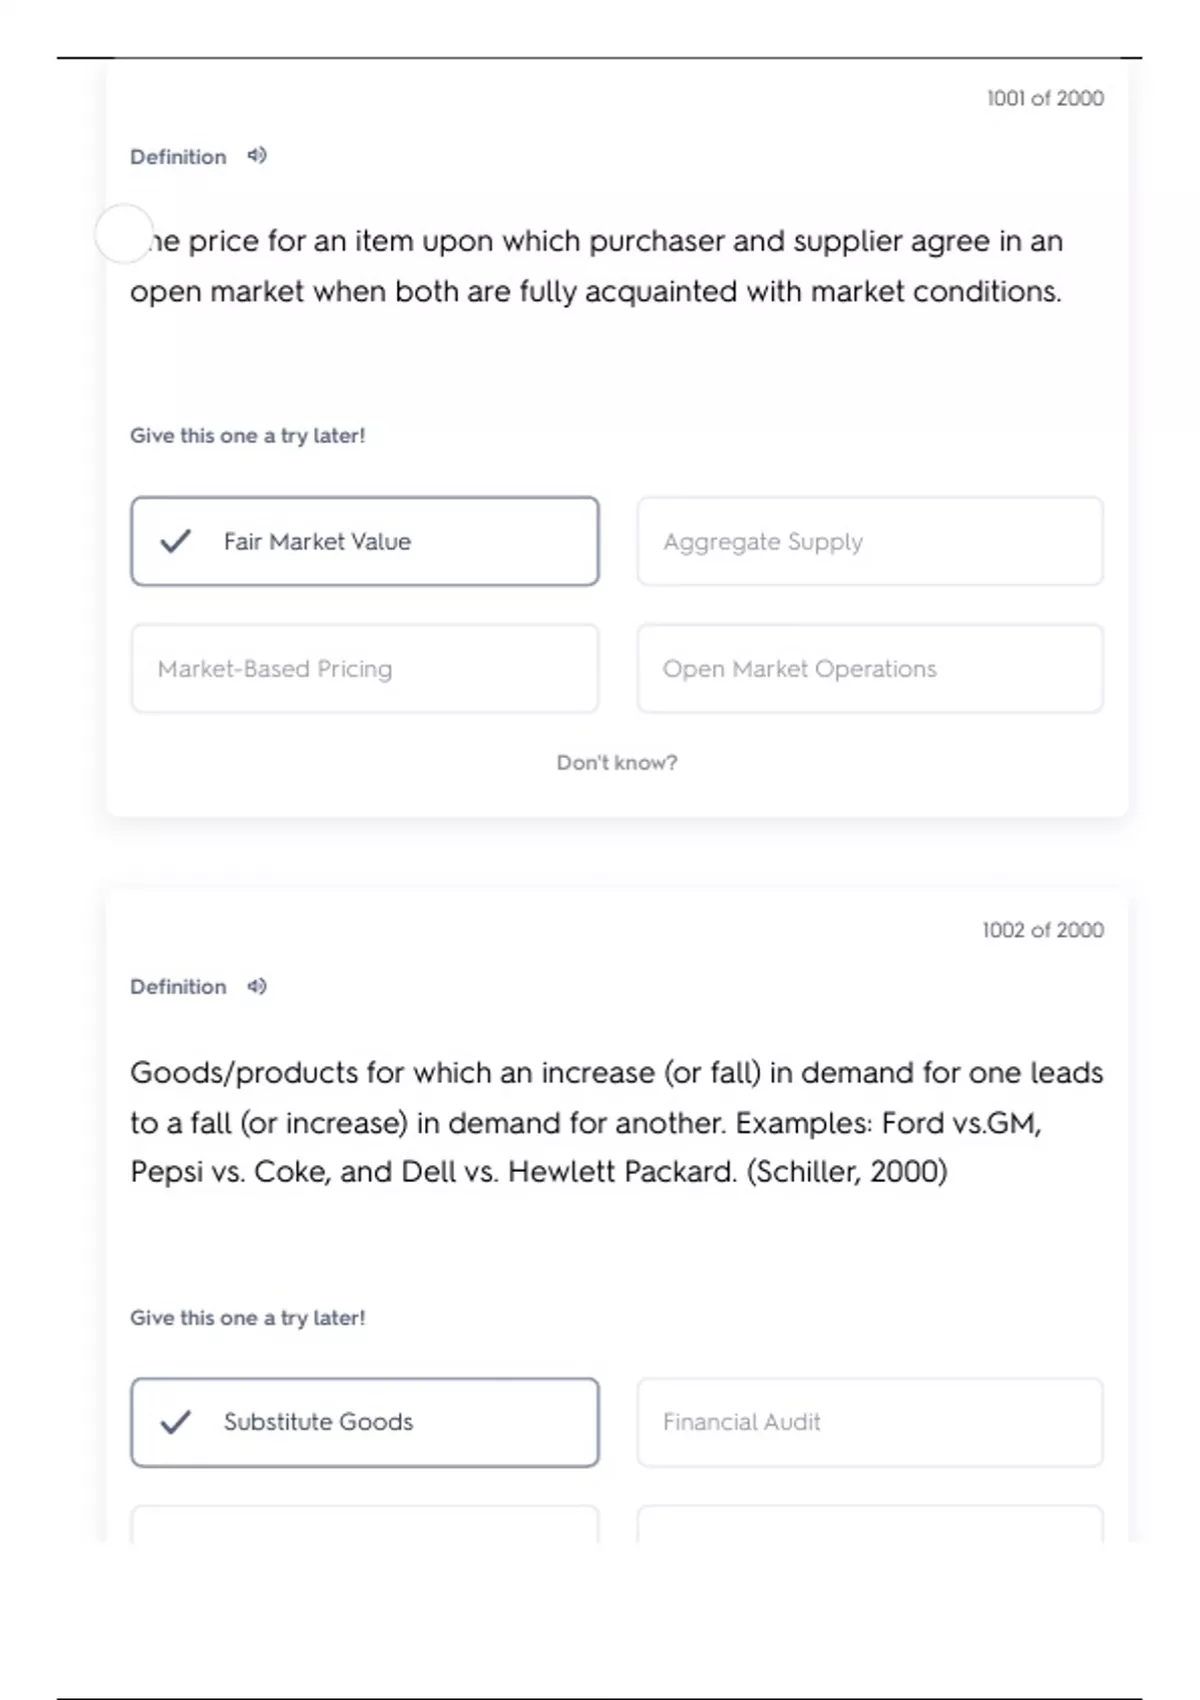Click the round circle overlapping the first definition
The height and width of the screenshot is (1700, 1200).
tap(124, 234)
